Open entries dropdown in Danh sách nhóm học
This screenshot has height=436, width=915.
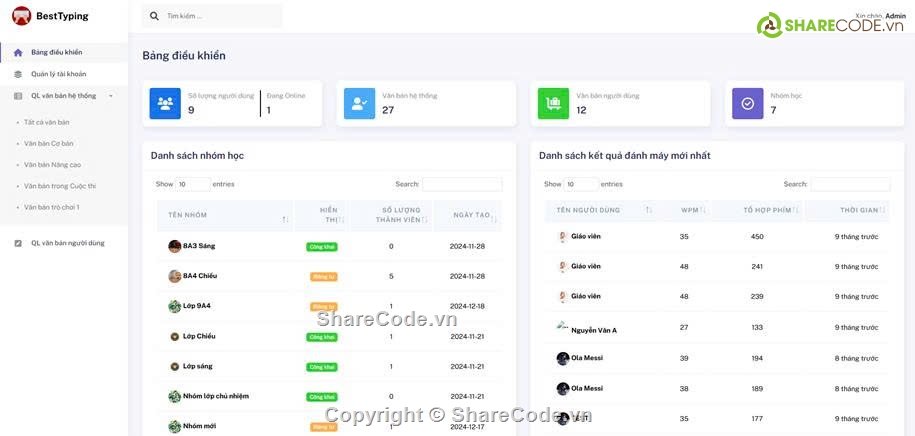(x=192, y=184)
